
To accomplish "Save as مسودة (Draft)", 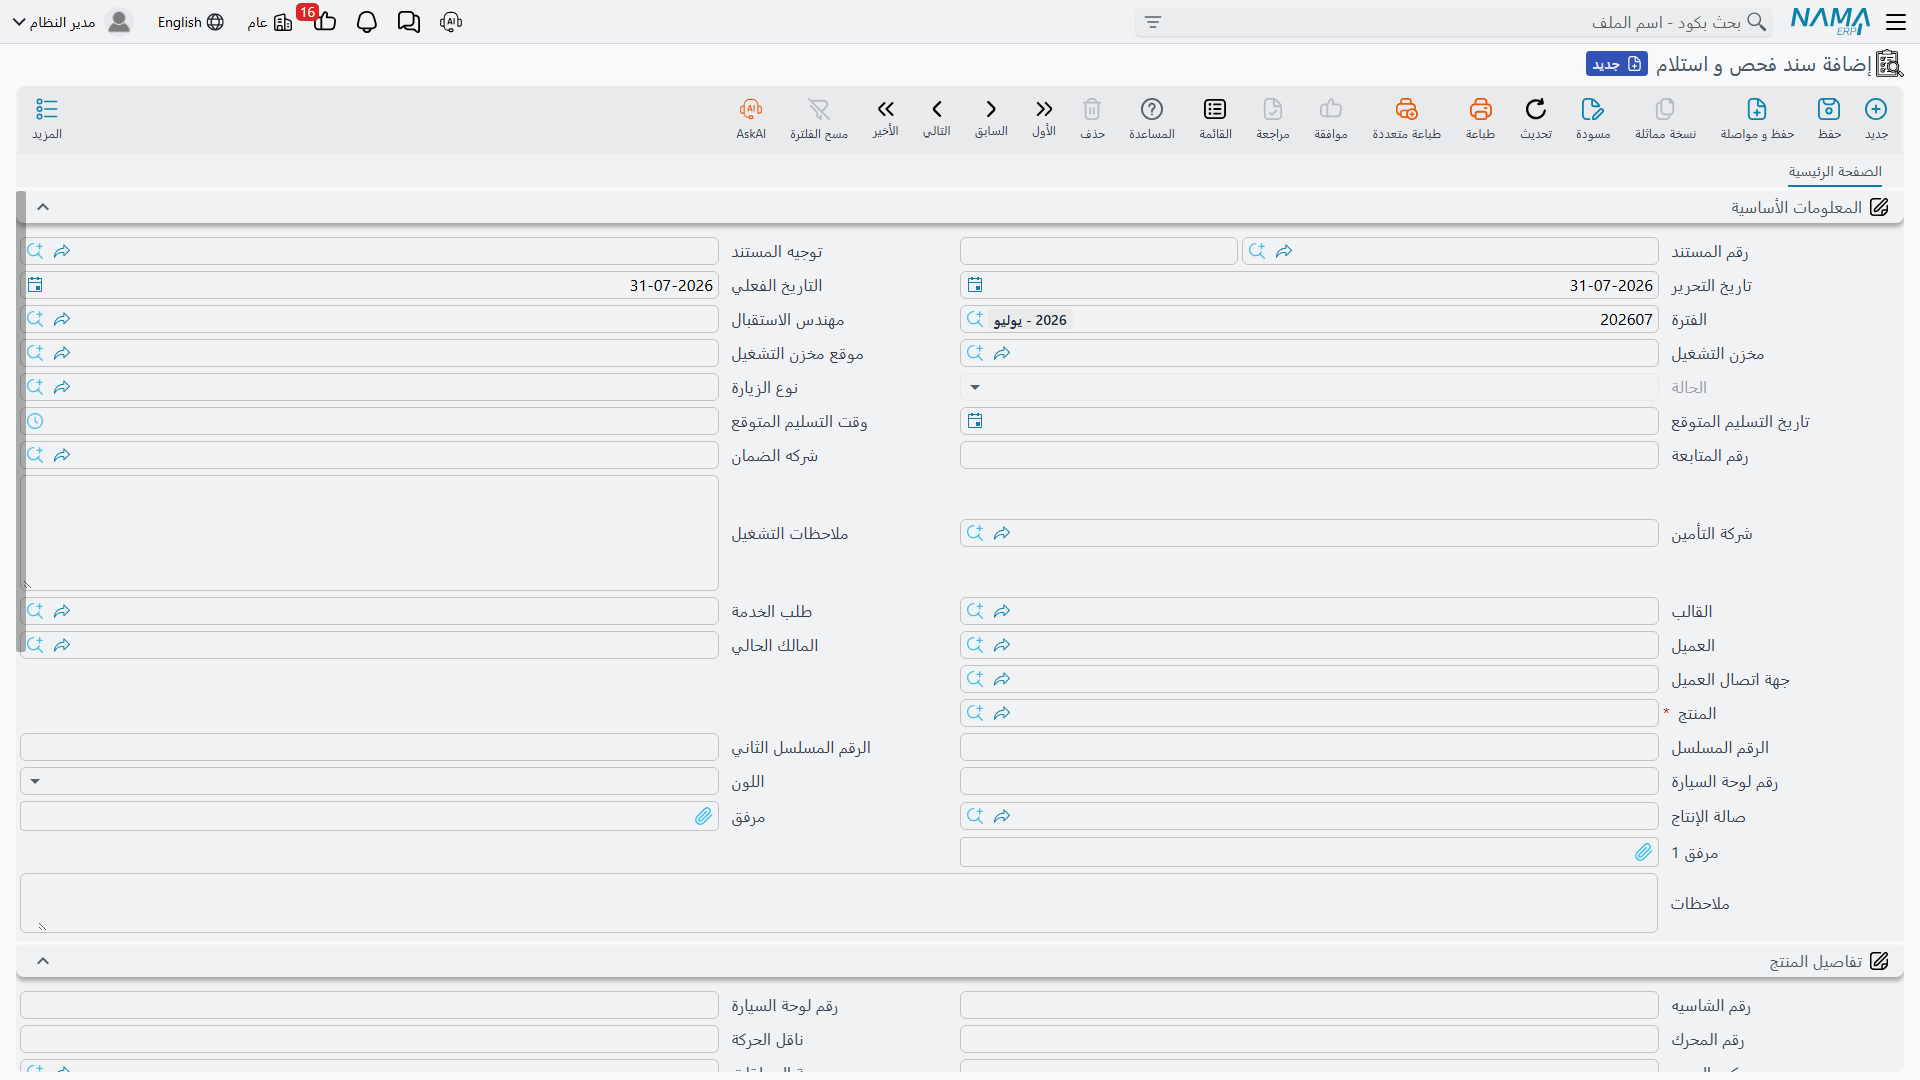I will (1593, 110).
